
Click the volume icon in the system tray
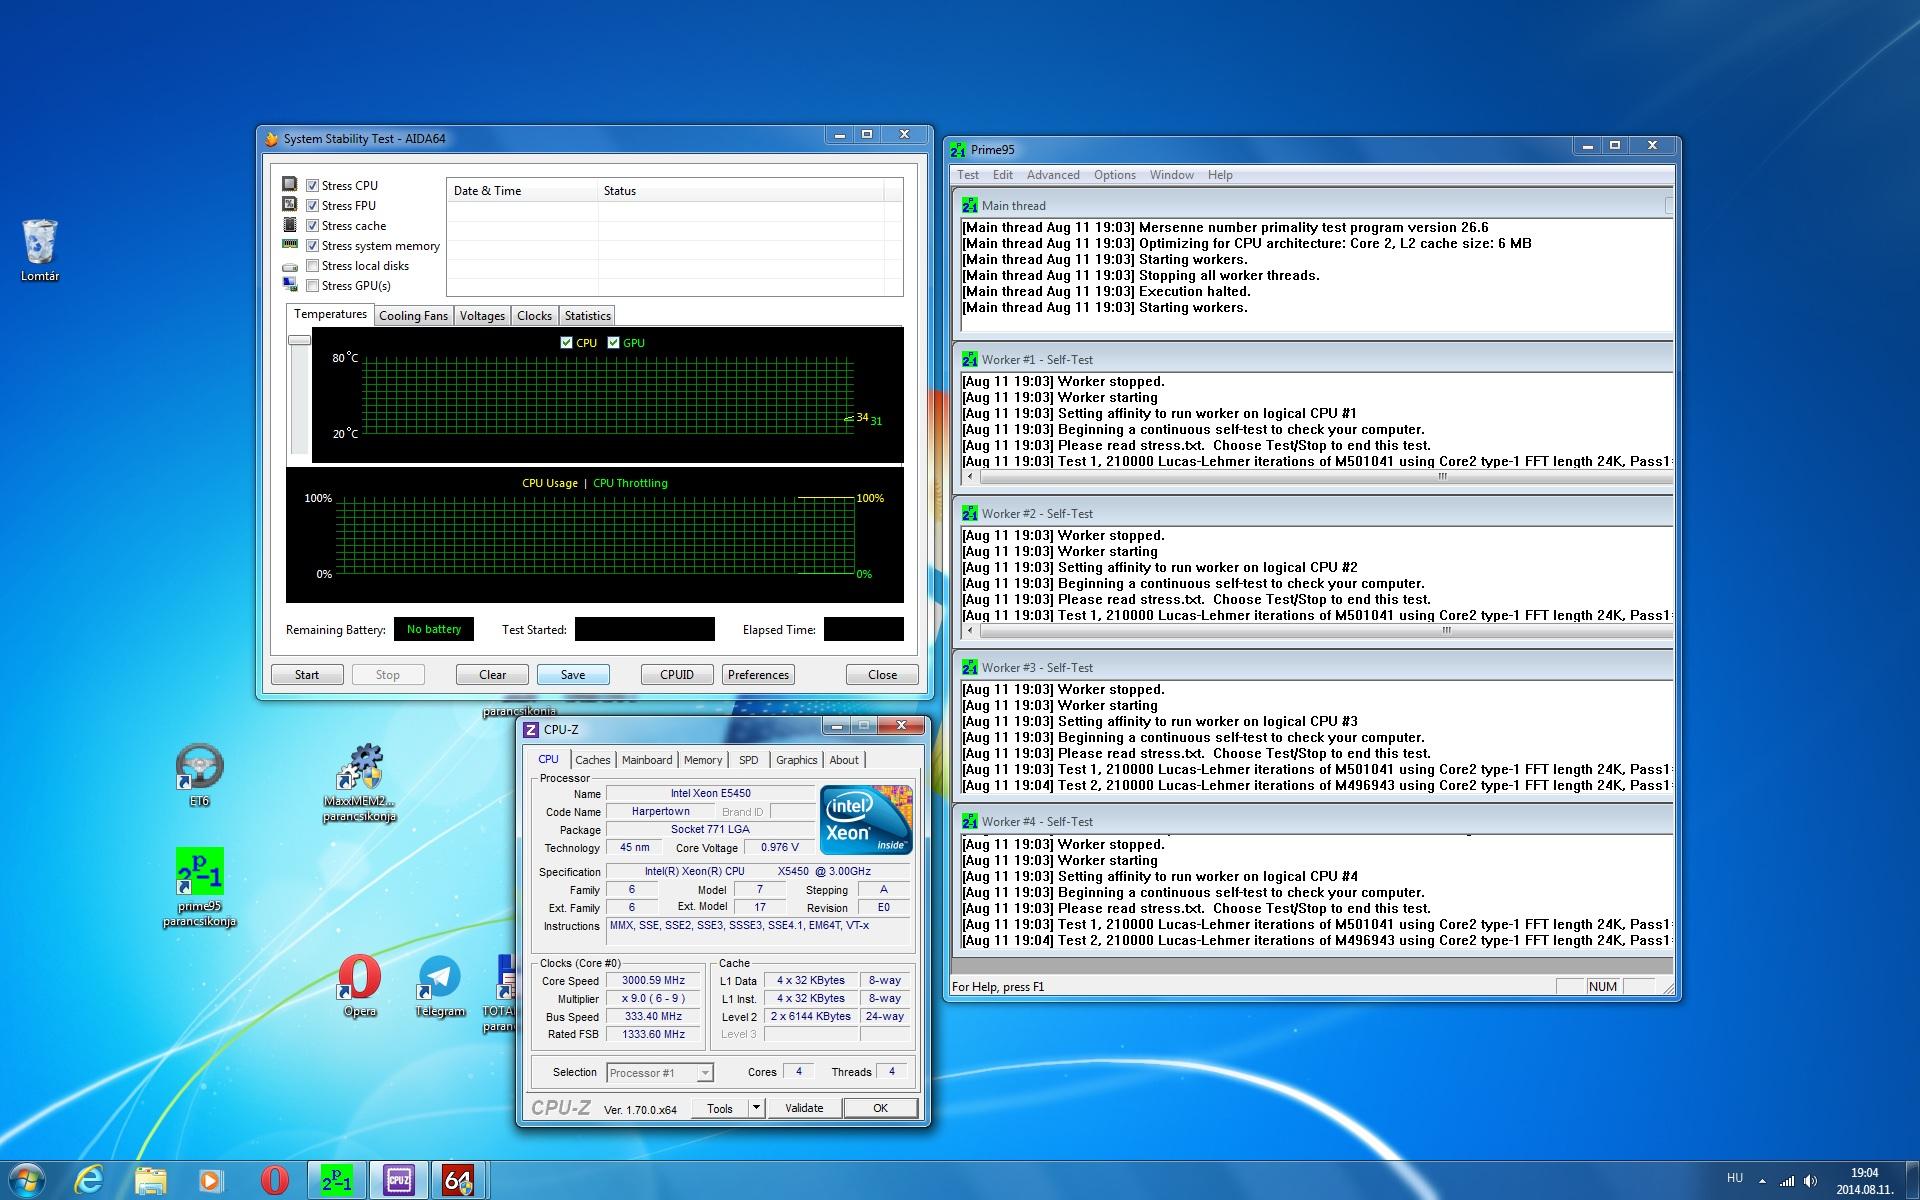(x=1810, y=1181)
